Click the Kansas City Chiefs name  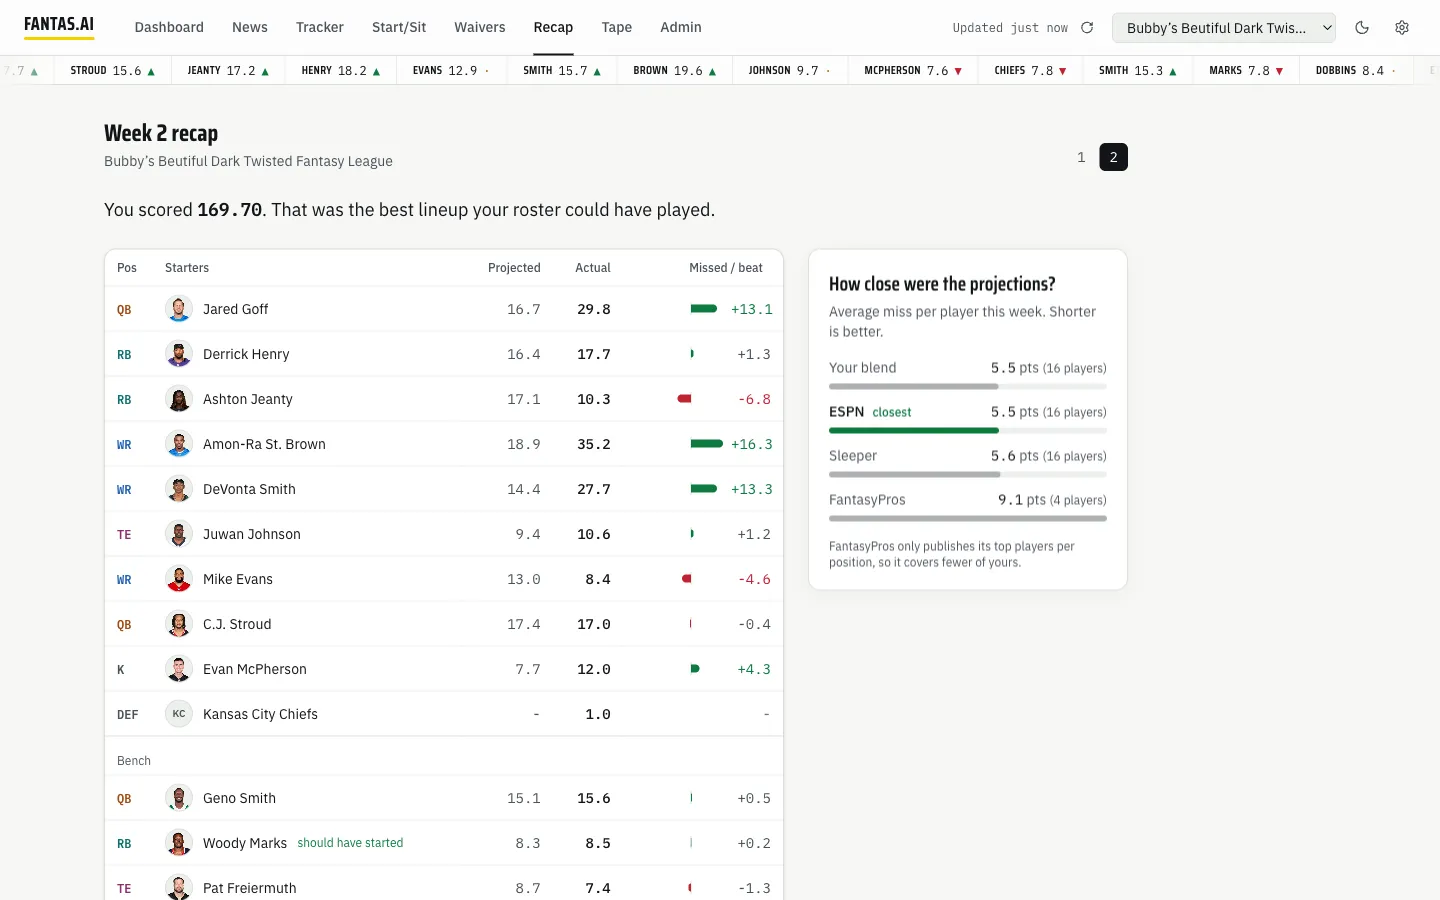pos(260,714)
